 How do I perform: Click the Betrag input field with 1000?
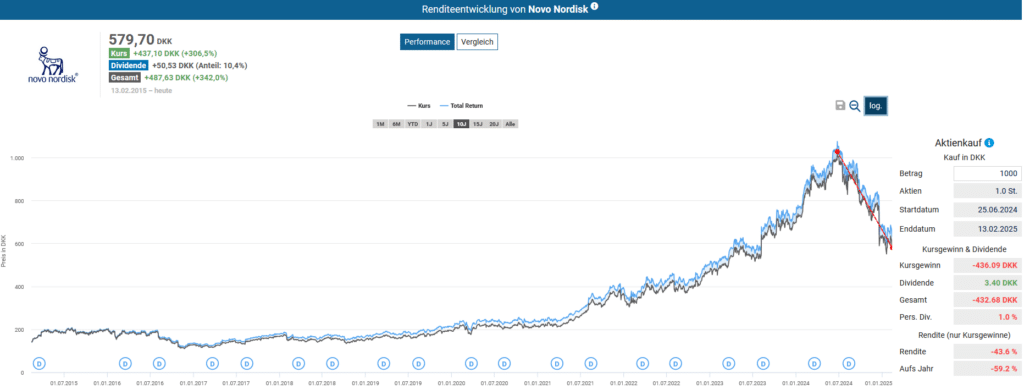(x=987, y=174)
